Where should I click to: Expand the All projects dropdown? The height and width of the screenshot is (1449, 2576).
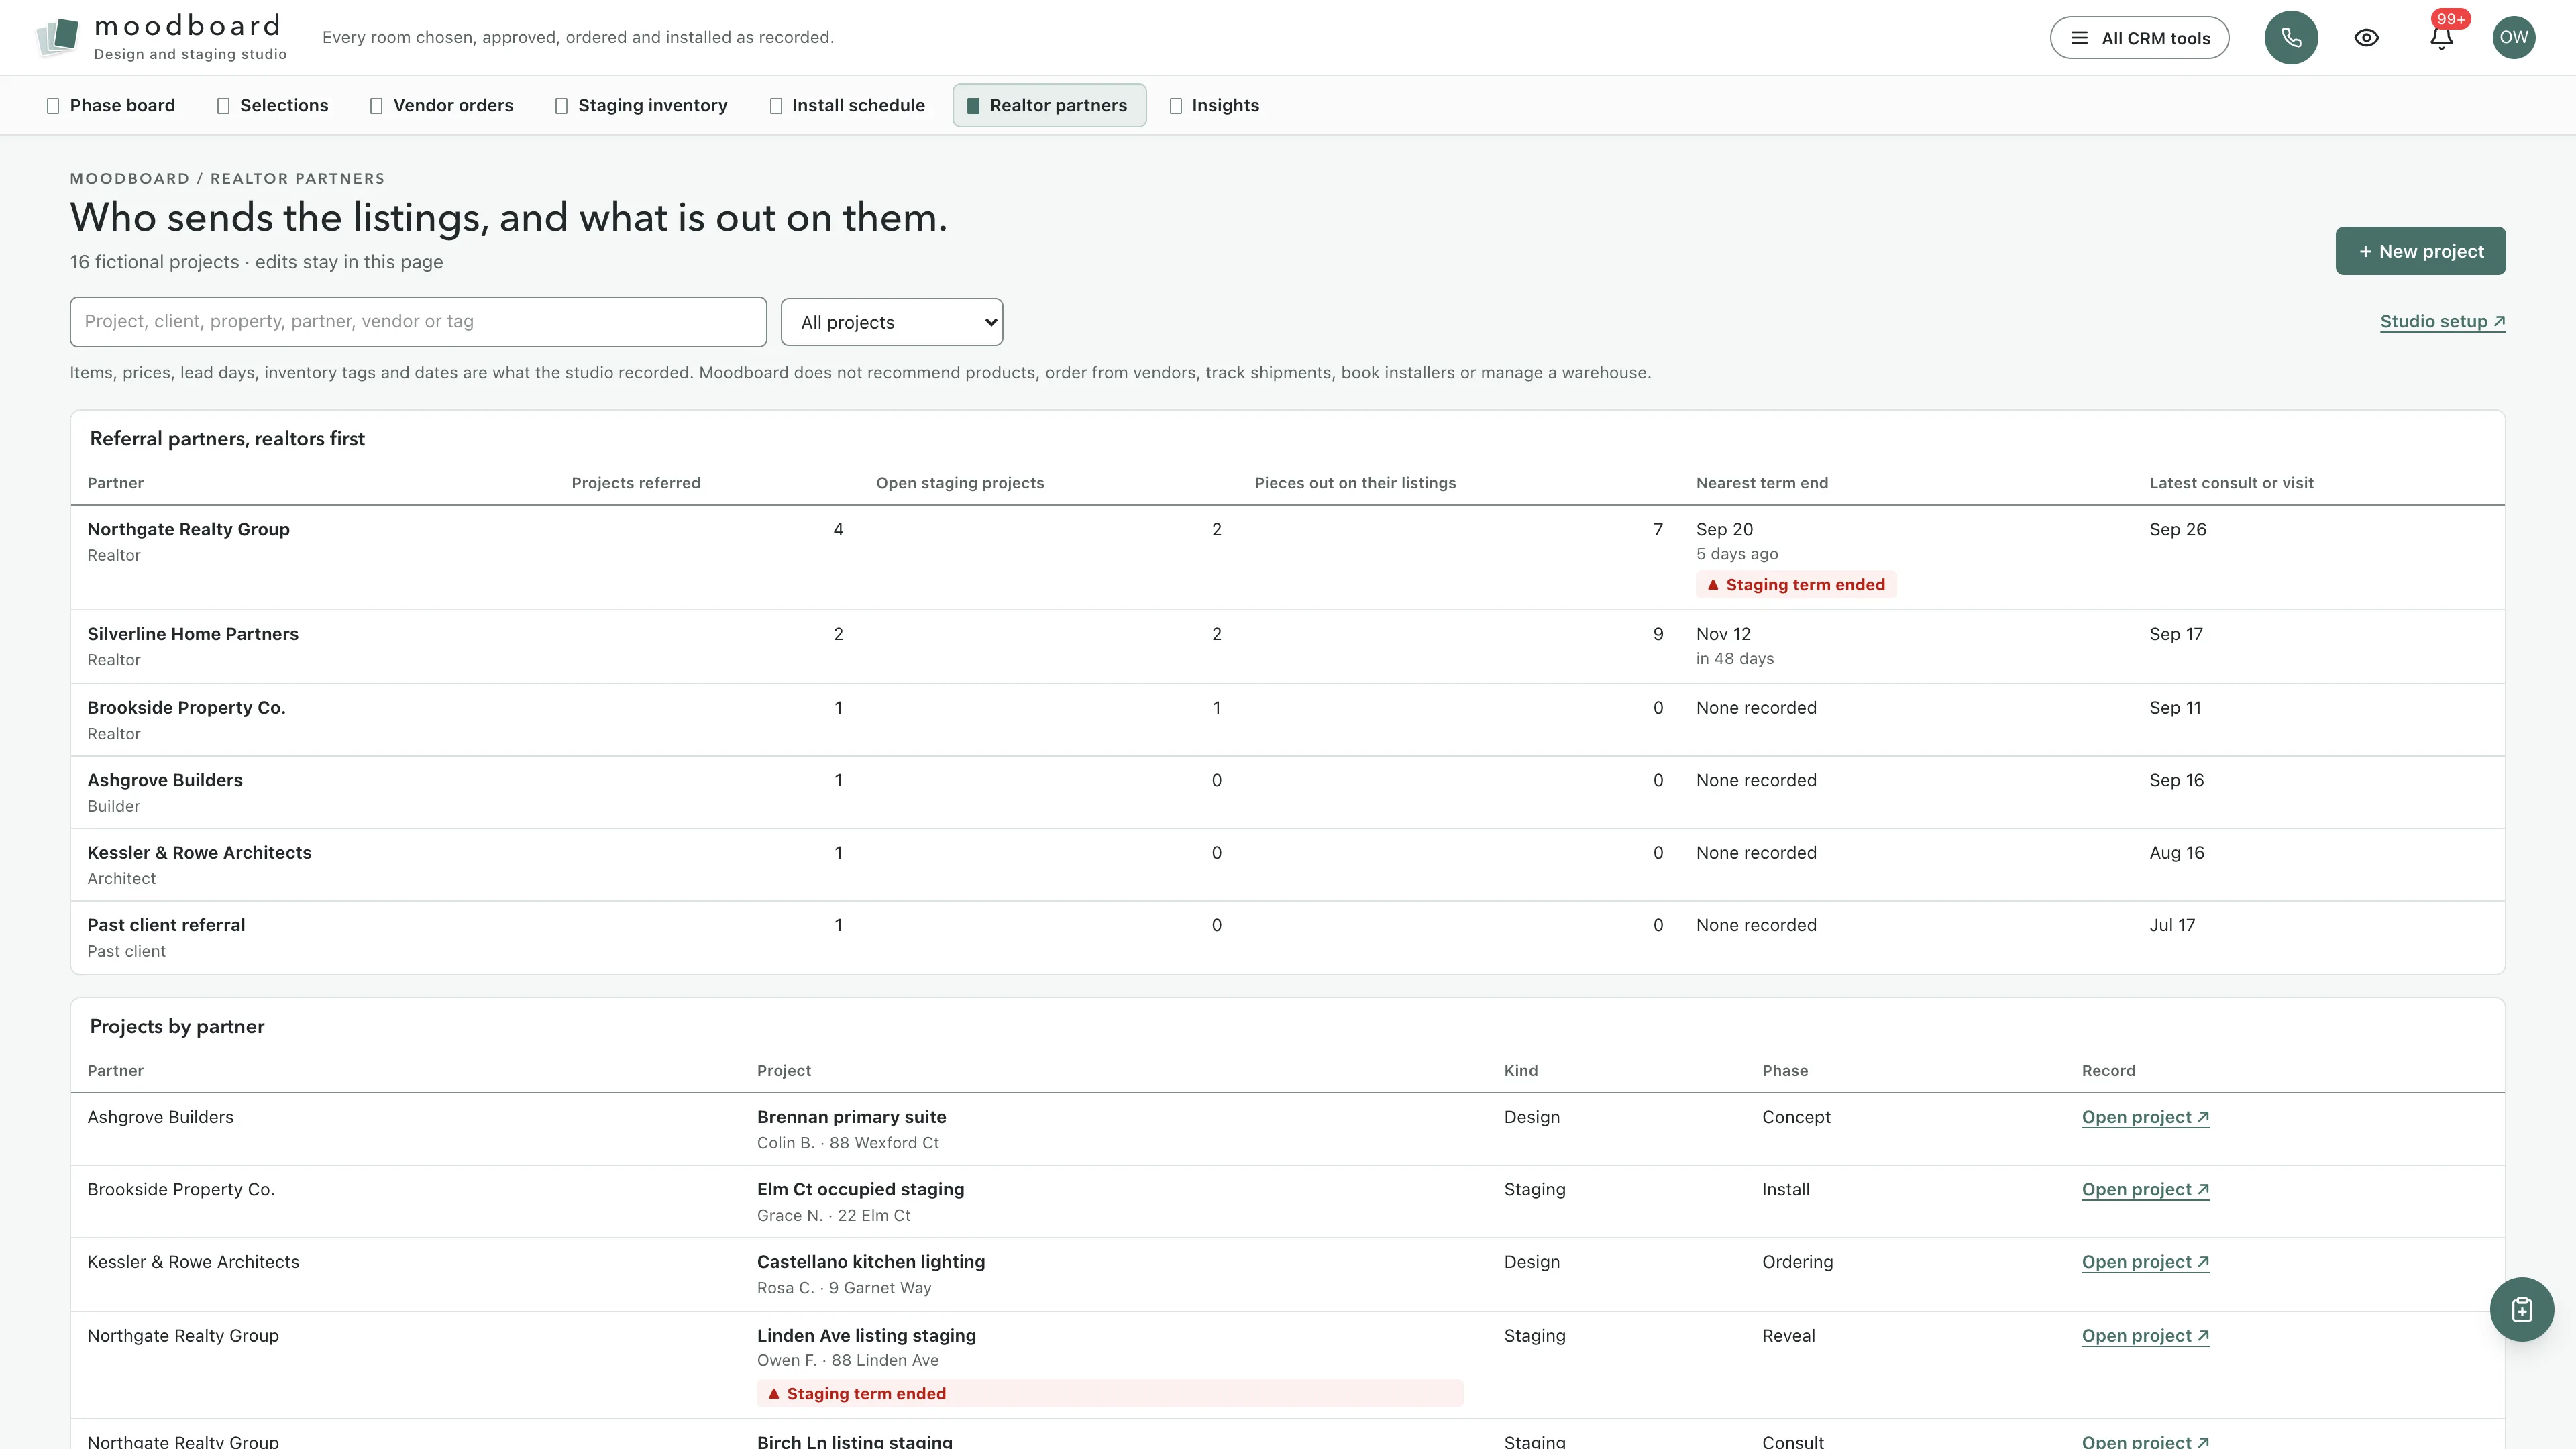(x=891, y=322)
